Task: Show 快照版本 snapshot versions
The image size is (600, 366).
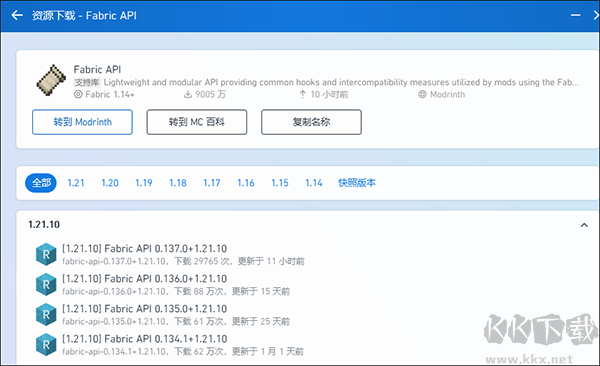Action: click(x=357, y=183)
